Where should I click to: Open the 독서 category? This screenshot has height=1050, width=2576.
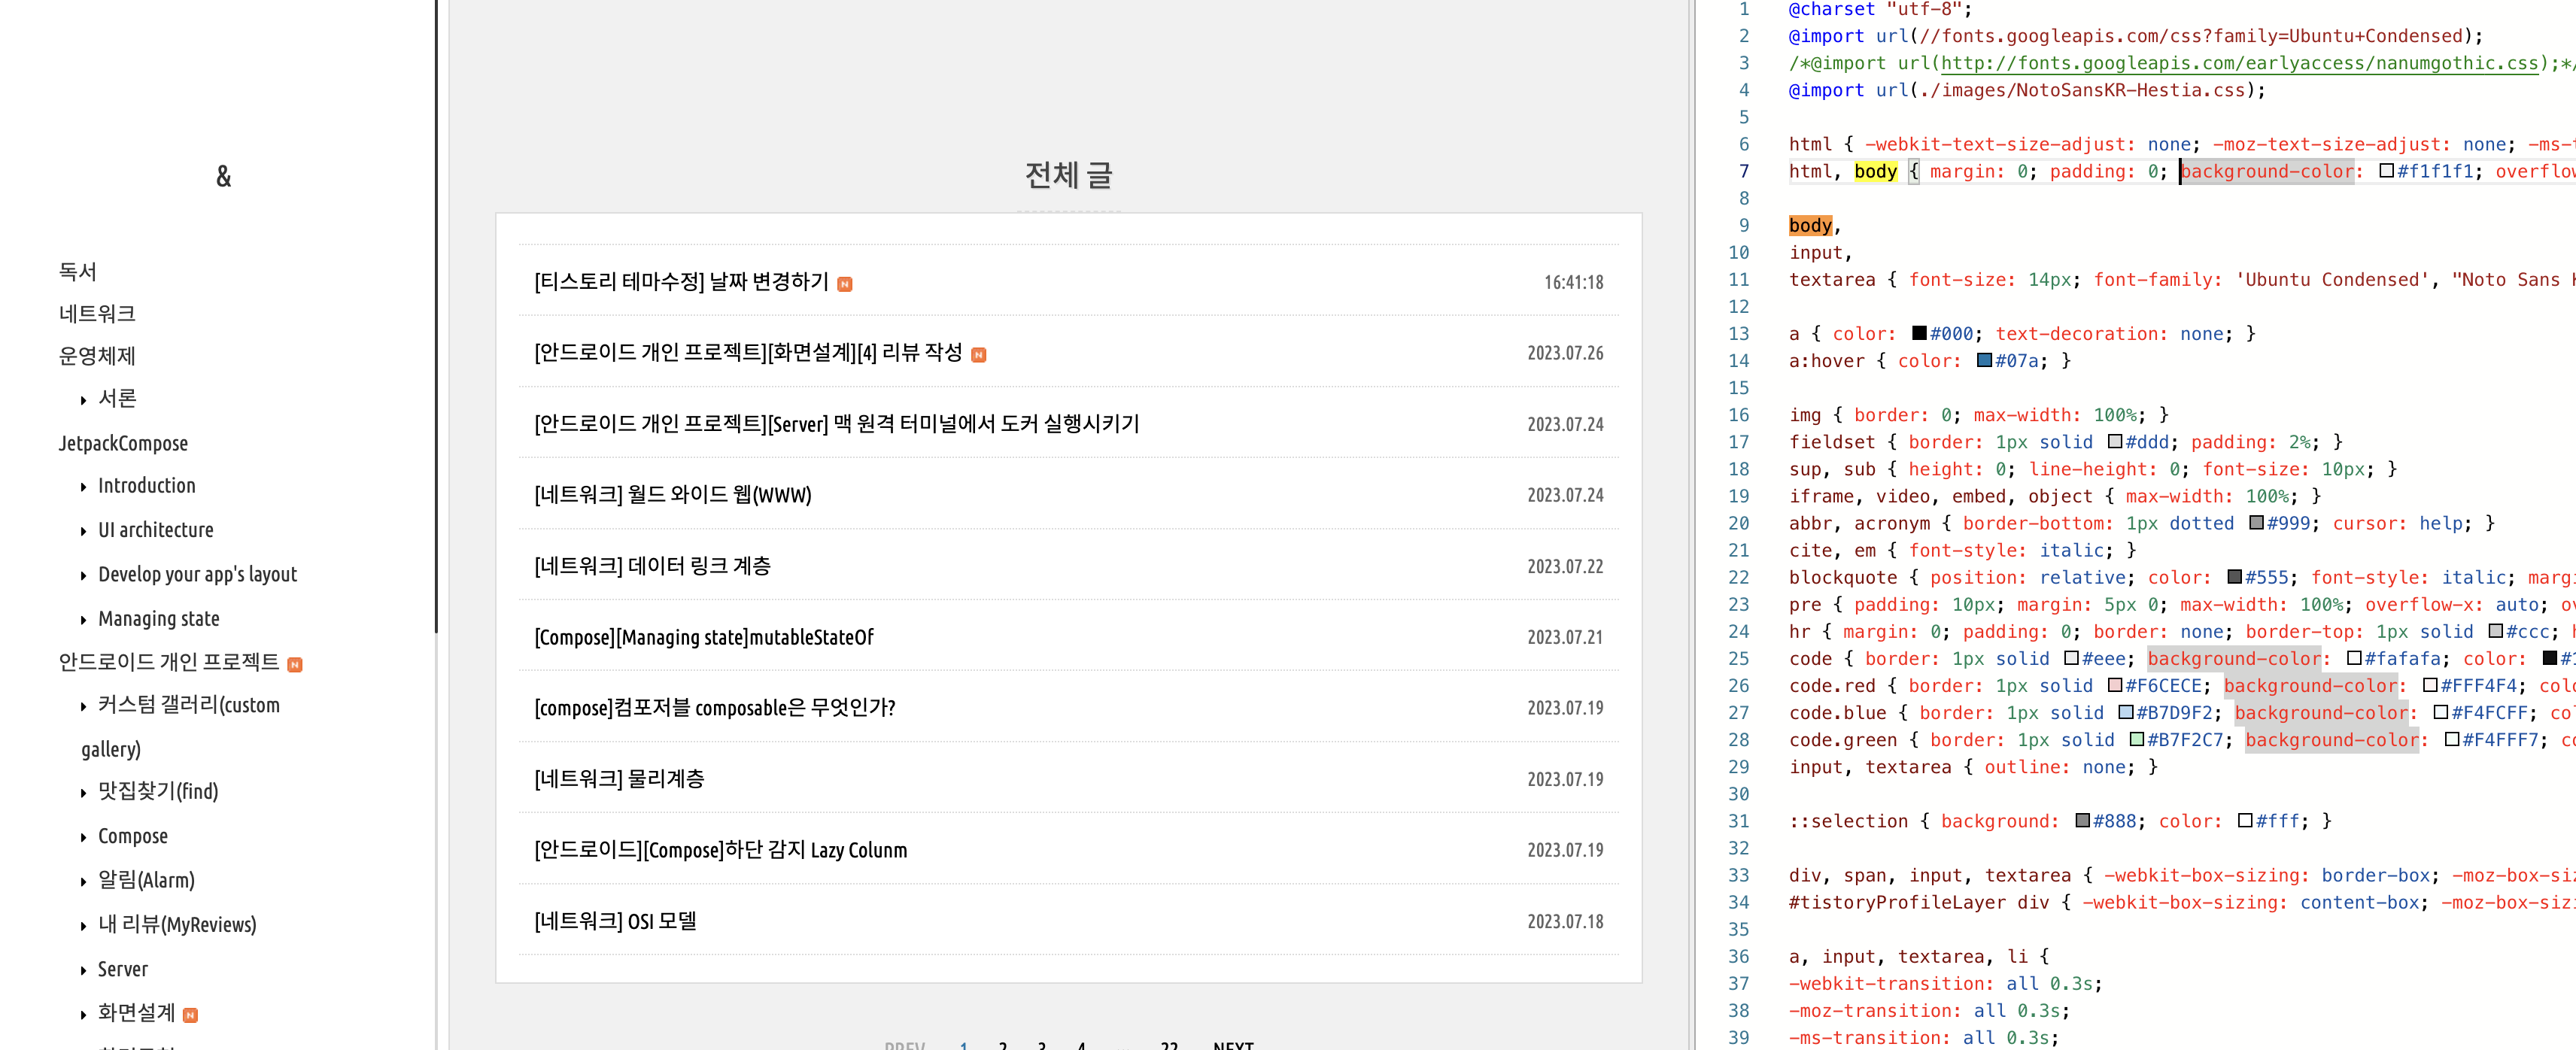pyautogui.click(x=77, y=271)
